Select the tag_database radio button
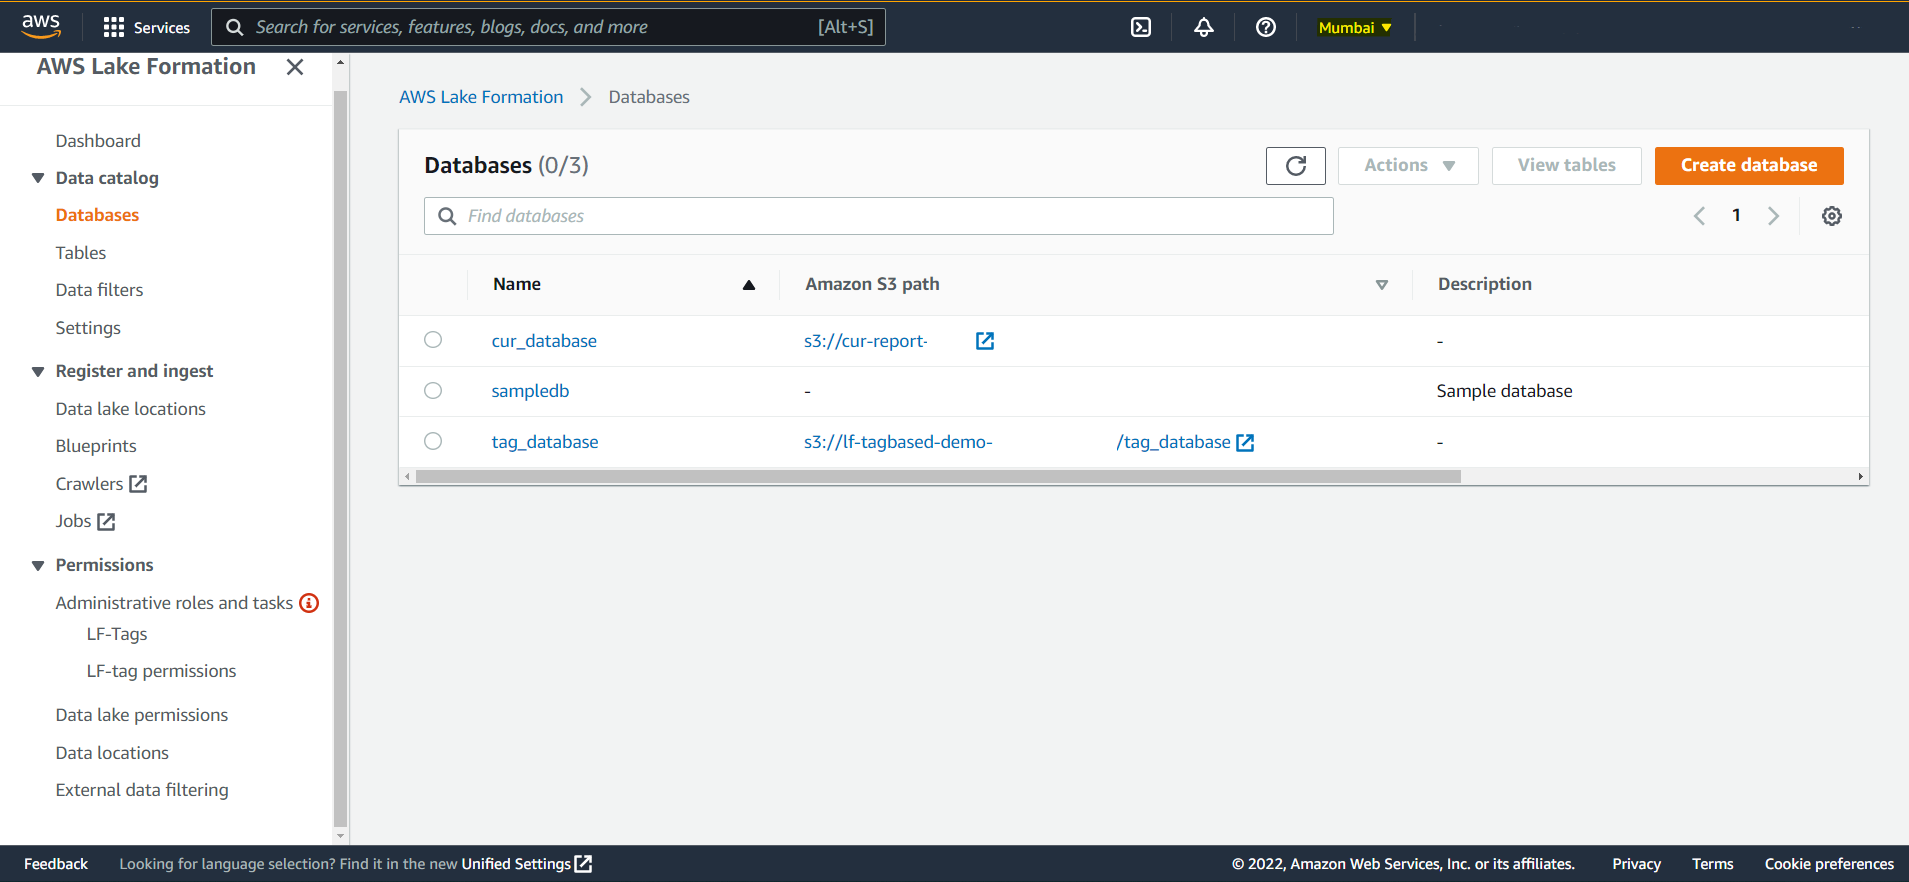Viewport: 1909px width, 882px height. (433, 441)
